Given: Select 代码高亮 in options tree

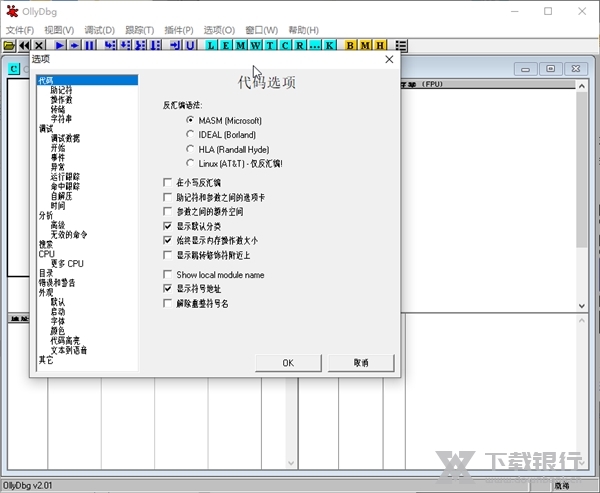Looking at the screenshot, I should 65,340.
